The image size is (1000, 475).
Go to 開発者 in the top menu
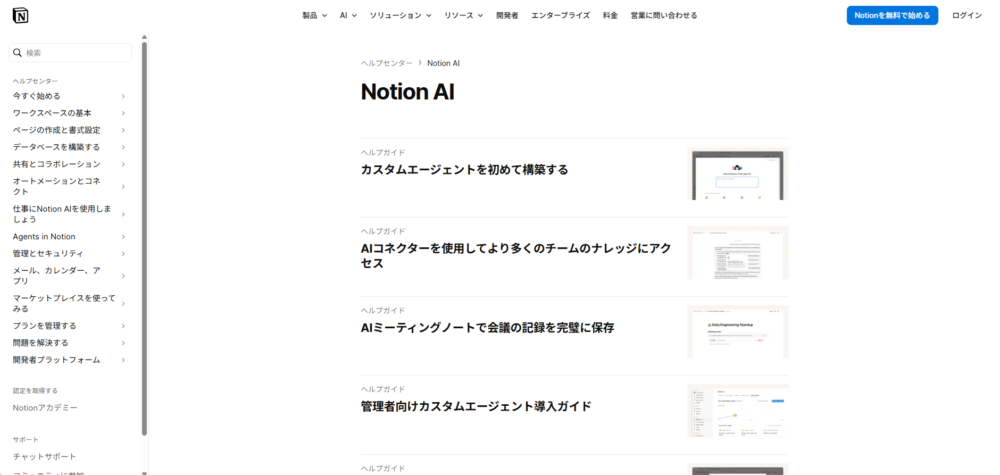pos(507,15)
